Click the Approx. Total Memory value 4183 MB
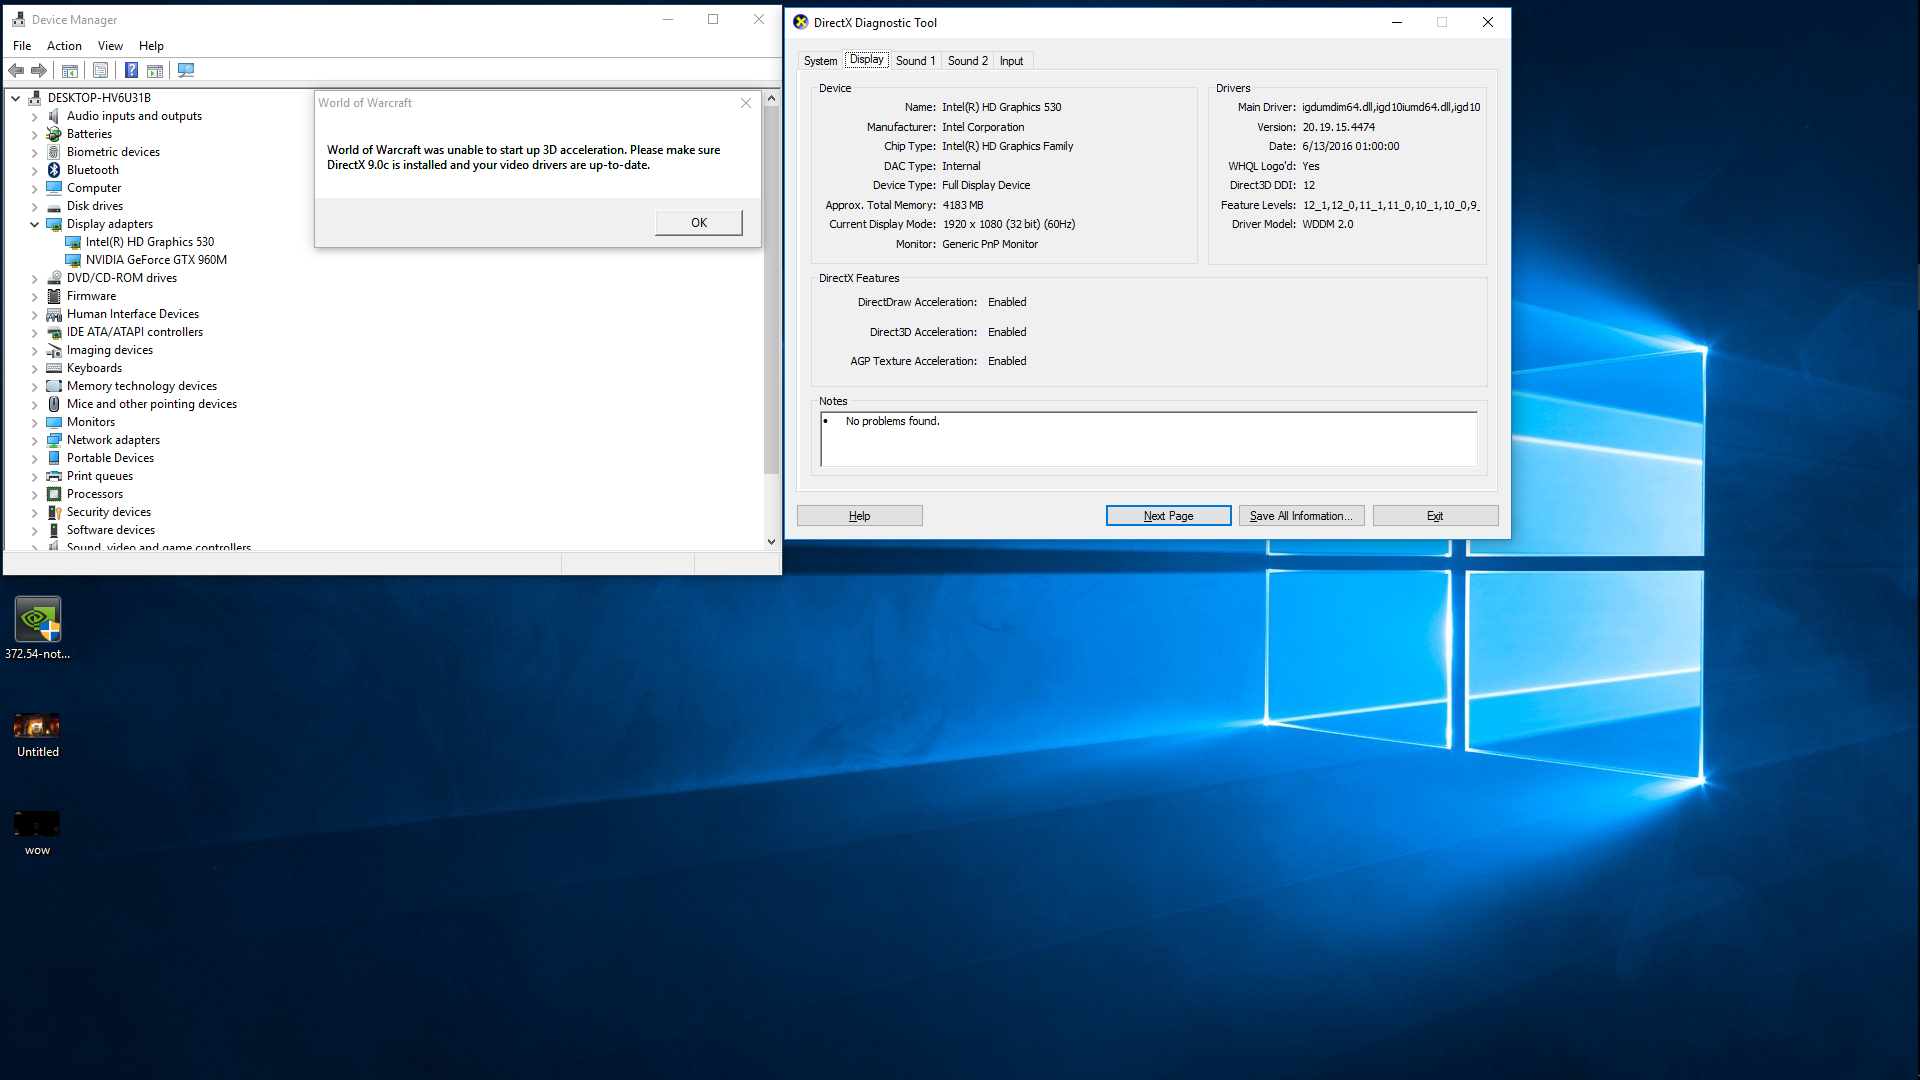This screenshot has height=1080, width=1920. pyautogui.click(x=963, y=205)
